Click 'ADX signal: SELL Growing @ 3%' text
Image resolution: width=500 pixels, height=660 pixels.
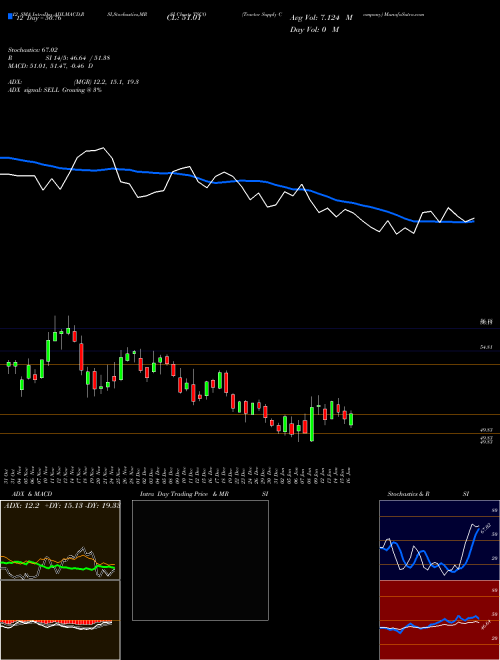[x=55, y=90]
